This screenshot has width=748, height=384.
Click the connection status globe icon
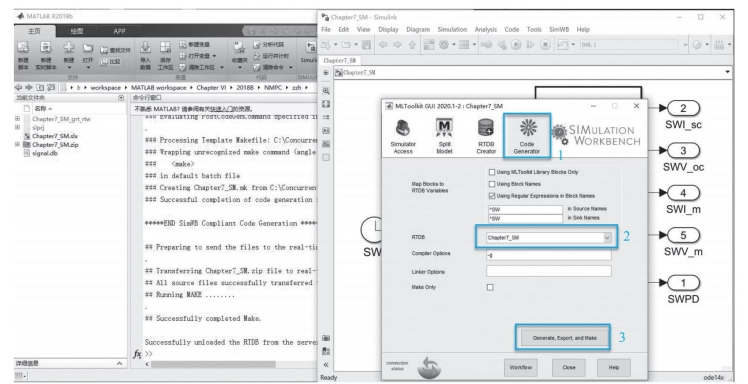[x=429, y=367]
